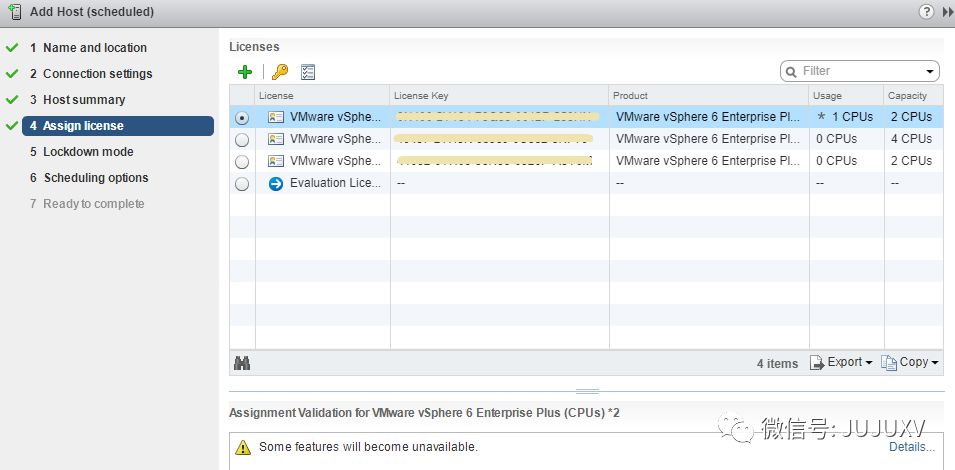This screenshot has width=955, height=470.
Task: Click the '* 1 CPUs' usage cell
Action: point(845,117)
